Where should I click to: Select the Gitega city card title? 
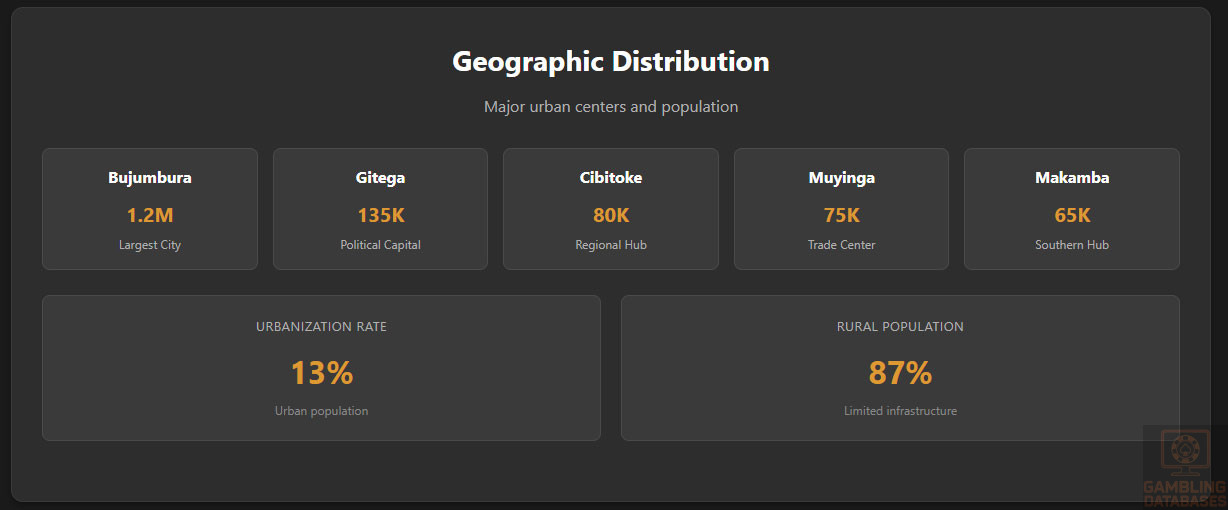[x=380, y=178]
